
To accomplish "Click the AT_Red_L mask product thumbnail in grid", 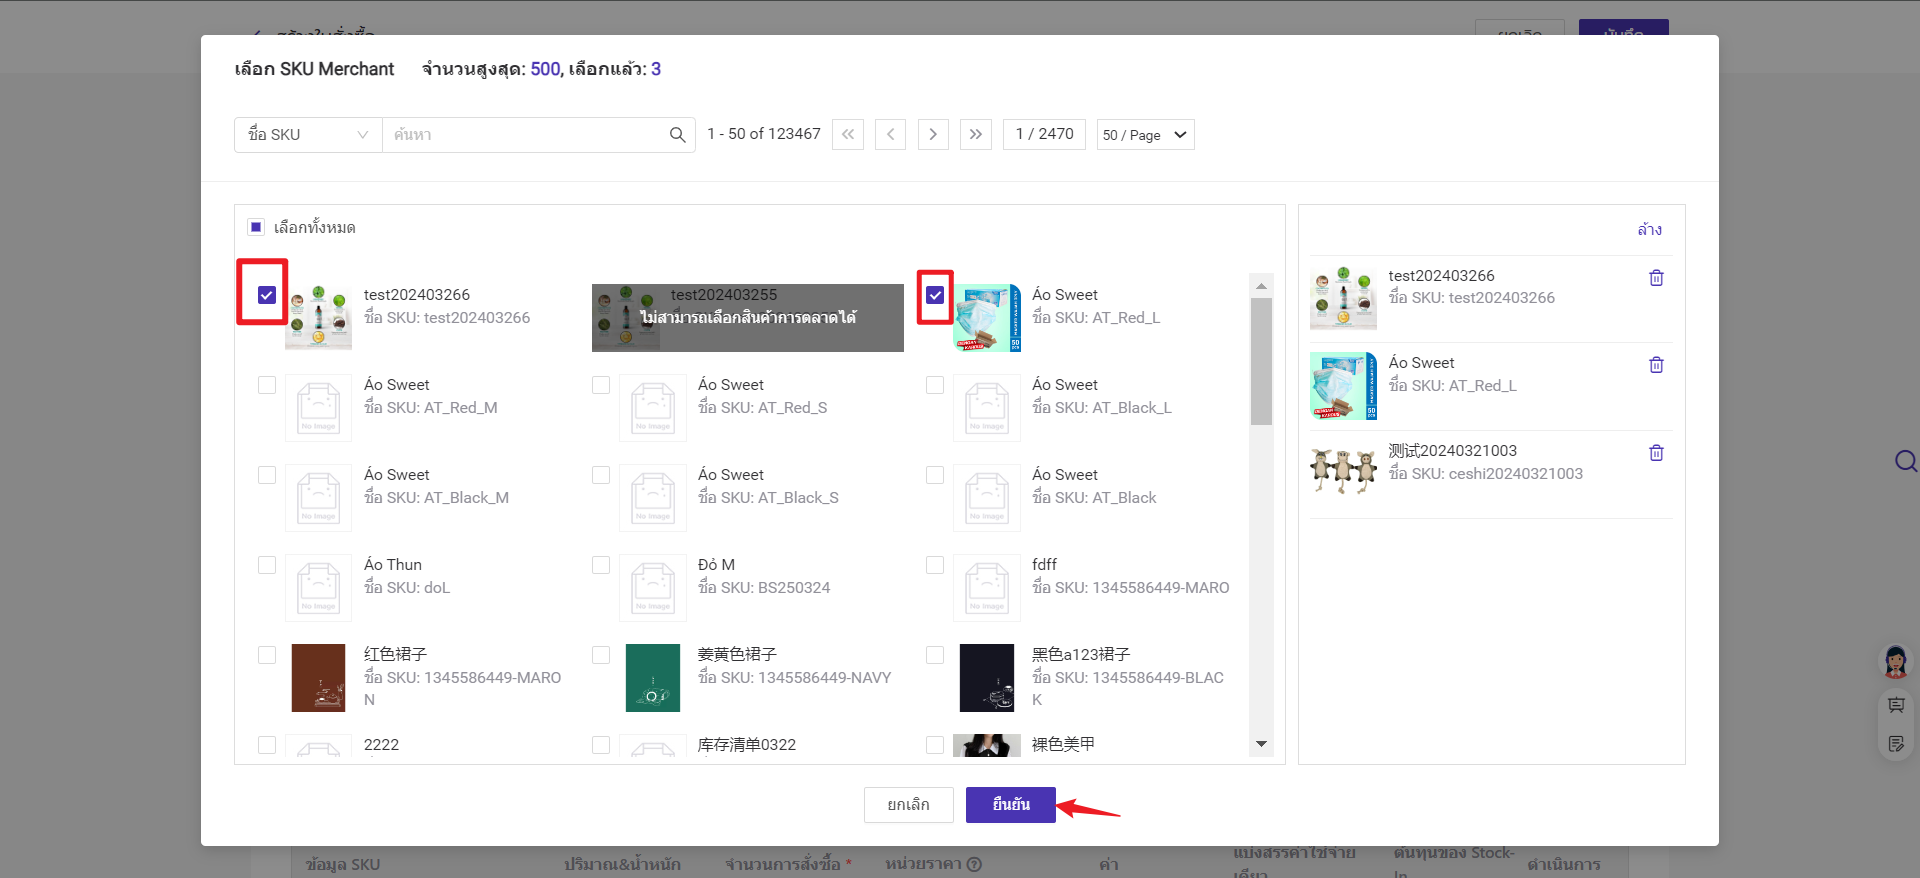I will pos(987,317).
